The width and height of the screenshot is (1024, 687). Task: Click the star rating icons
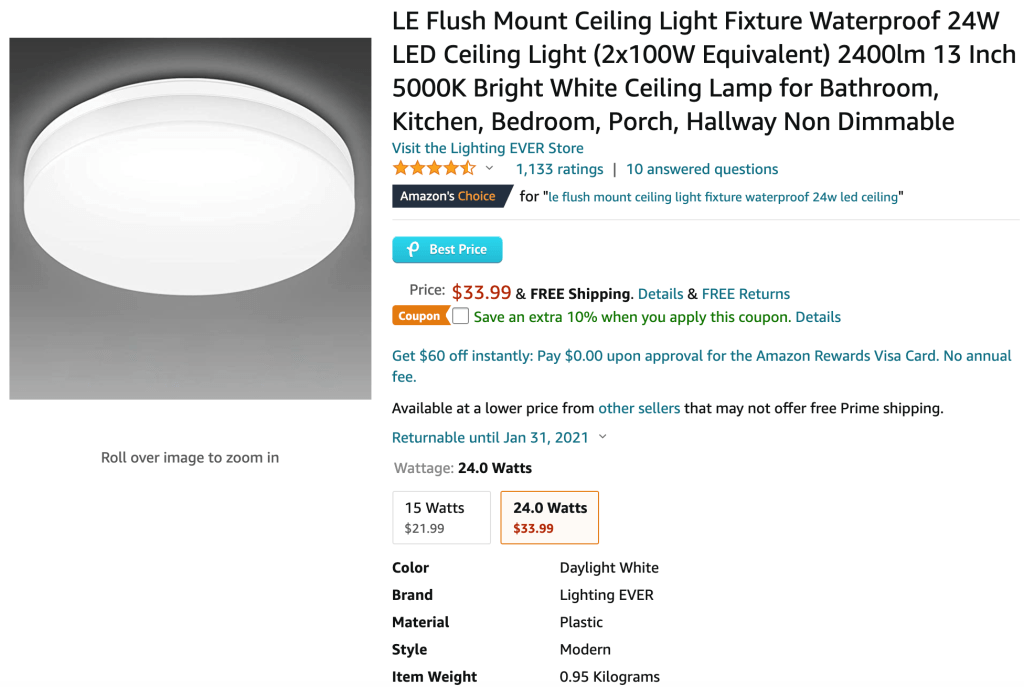434,169
